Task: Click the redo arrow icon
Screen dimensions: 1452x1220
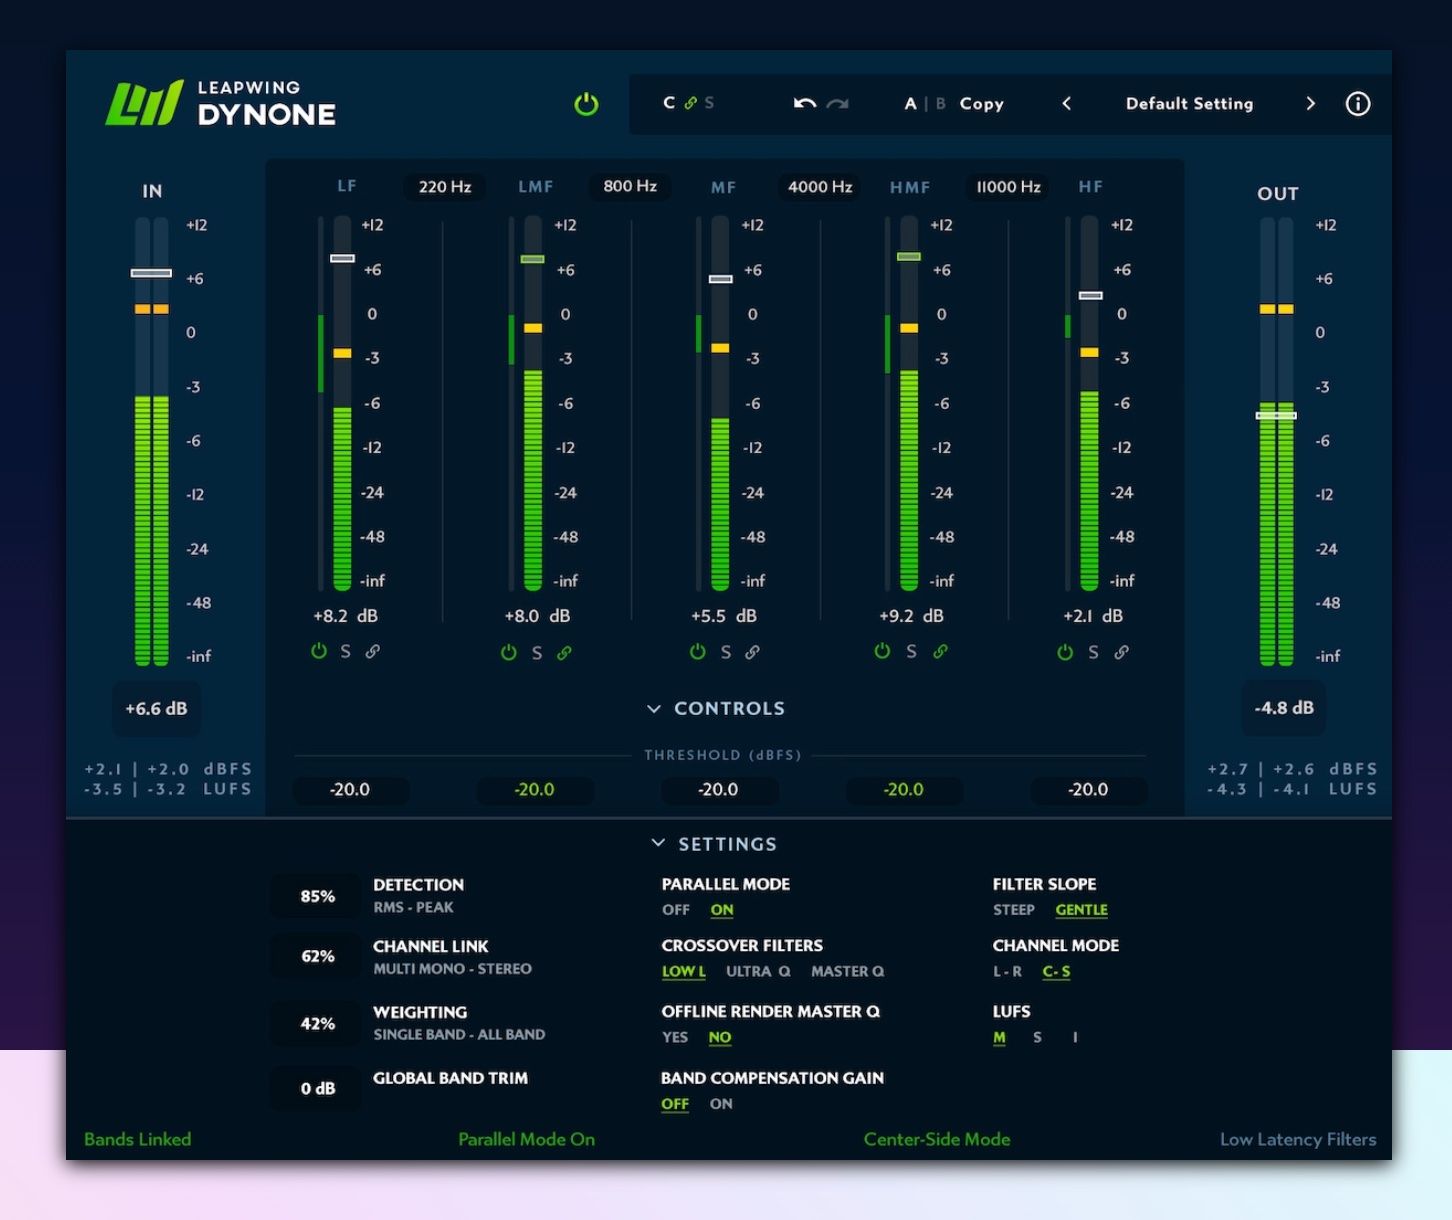Action: [837, 103]
